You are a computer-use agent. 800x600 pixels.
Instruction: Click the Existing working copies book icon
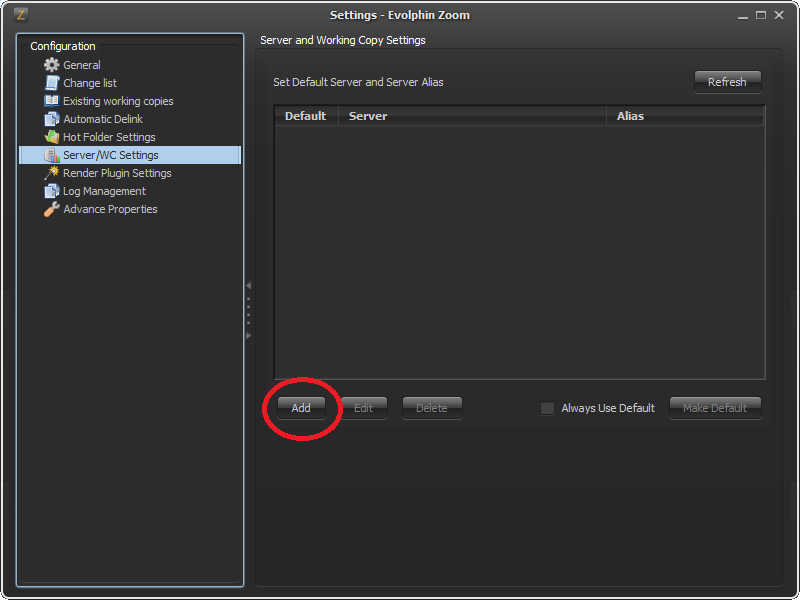click(x=52, y=101)
